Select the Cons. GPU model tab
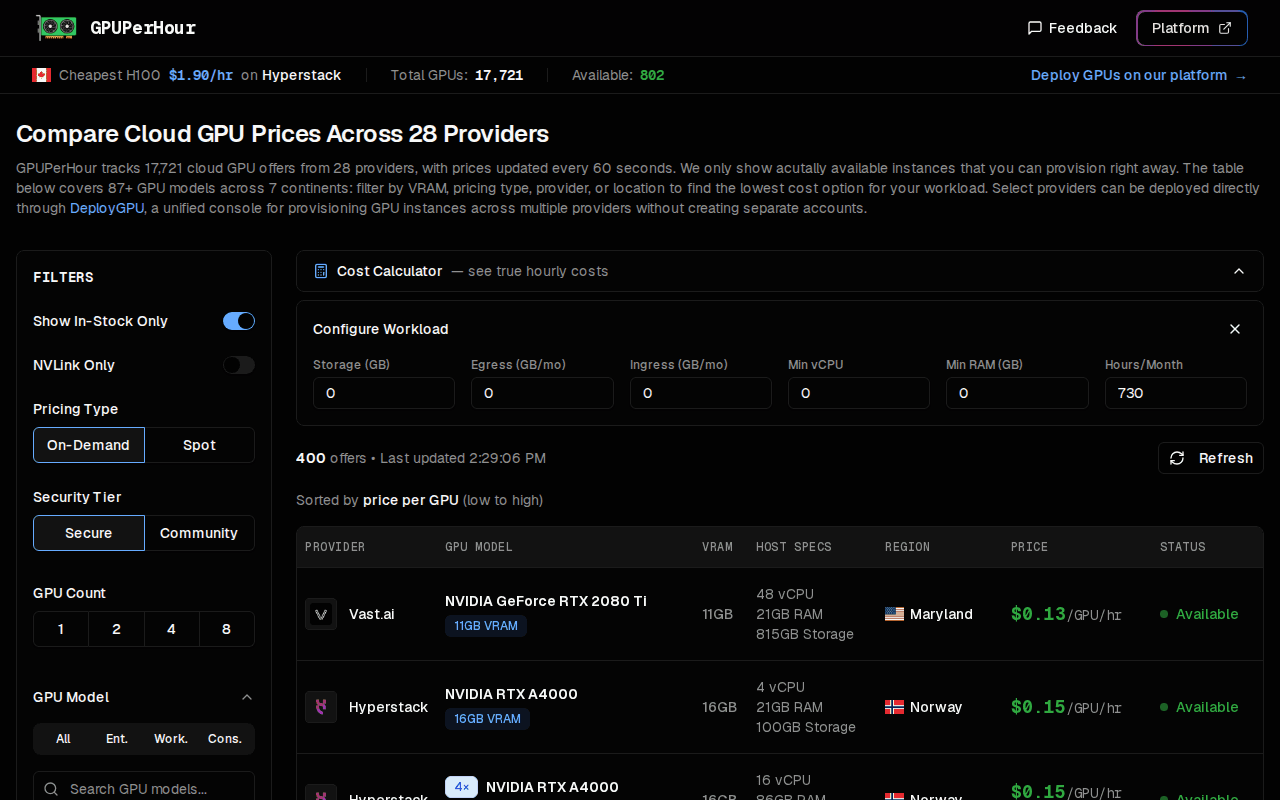The height and width of the screenshot is (800, 1280). coord(225,739)
